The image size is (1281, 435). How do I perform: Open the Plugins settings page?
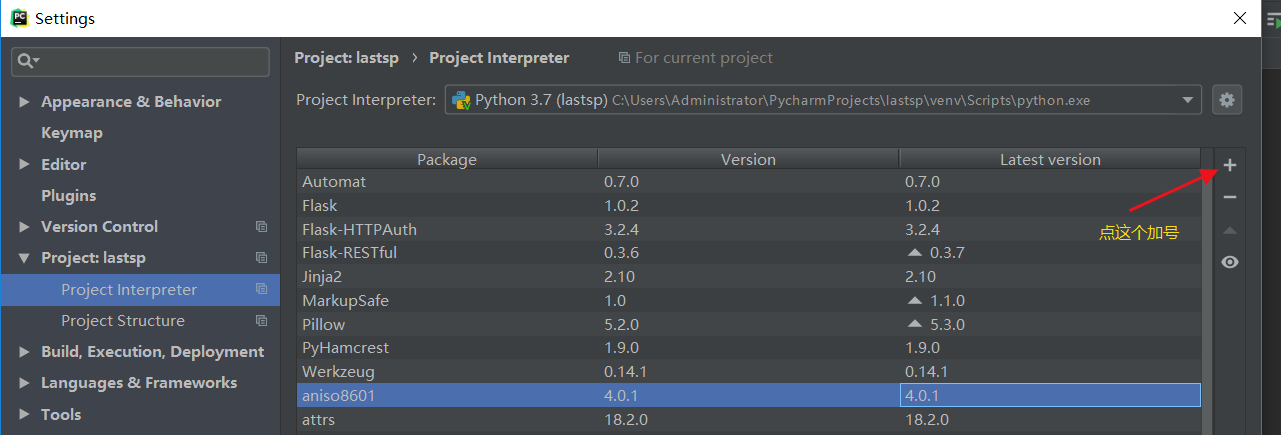pos(69,196)
